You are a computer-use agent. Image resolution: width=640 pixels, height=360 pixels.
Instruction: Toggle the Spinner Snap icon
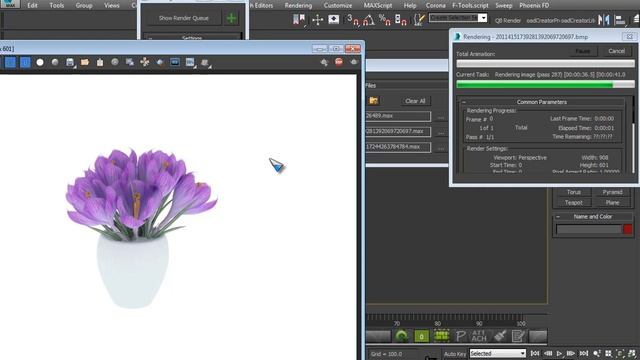pyautogui.click(x=400, y=19)
